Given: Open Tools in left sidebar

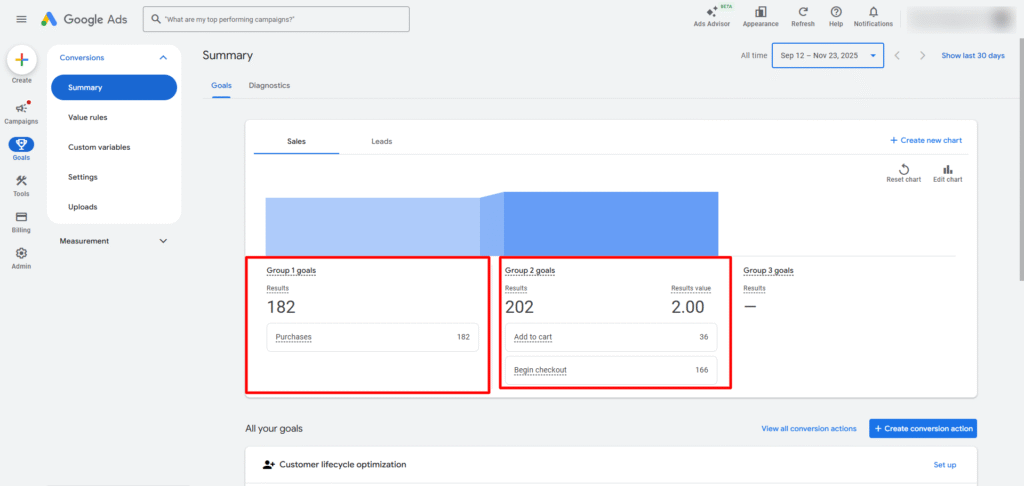Looking at the screenshot, I should [21, 185].
